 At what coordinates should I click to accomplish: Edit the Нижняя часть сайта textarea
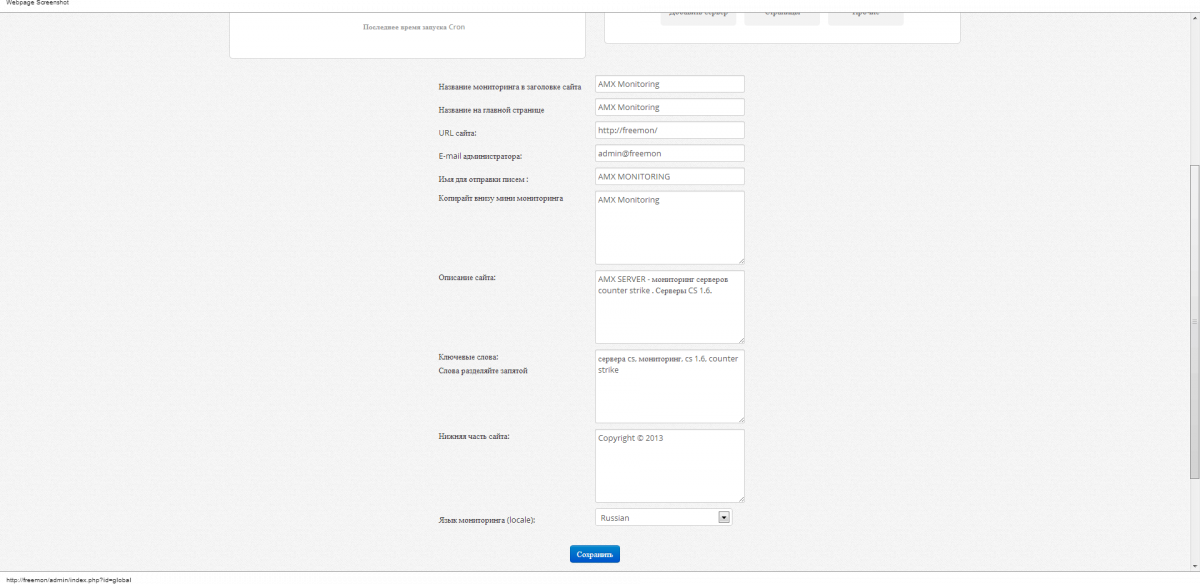(669, 466)
